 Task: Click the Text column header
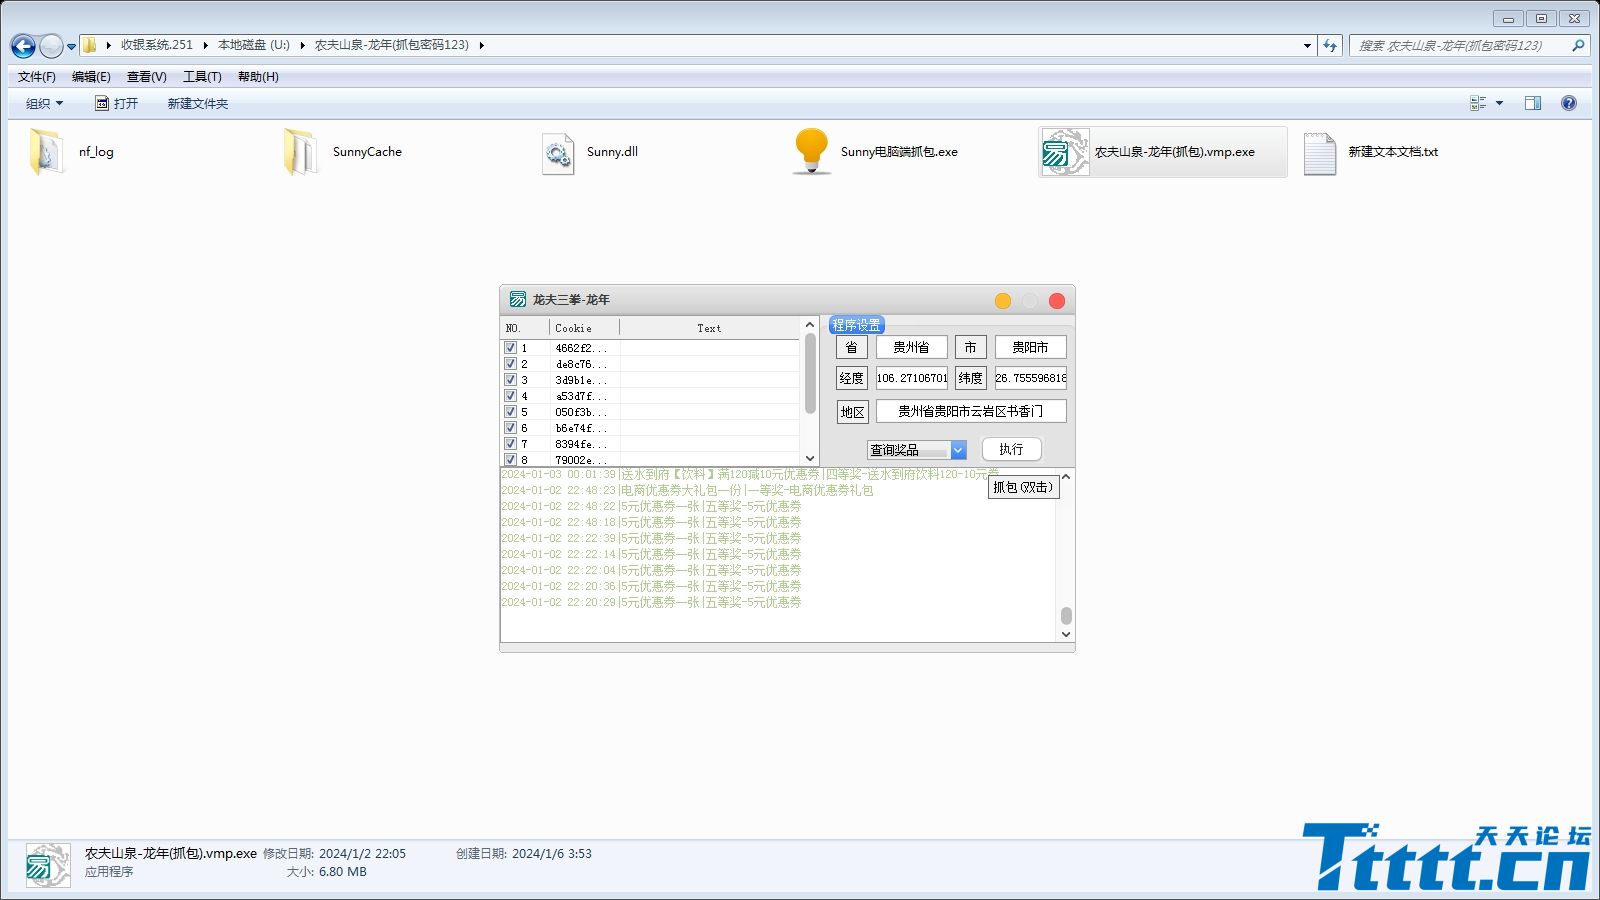709,328
